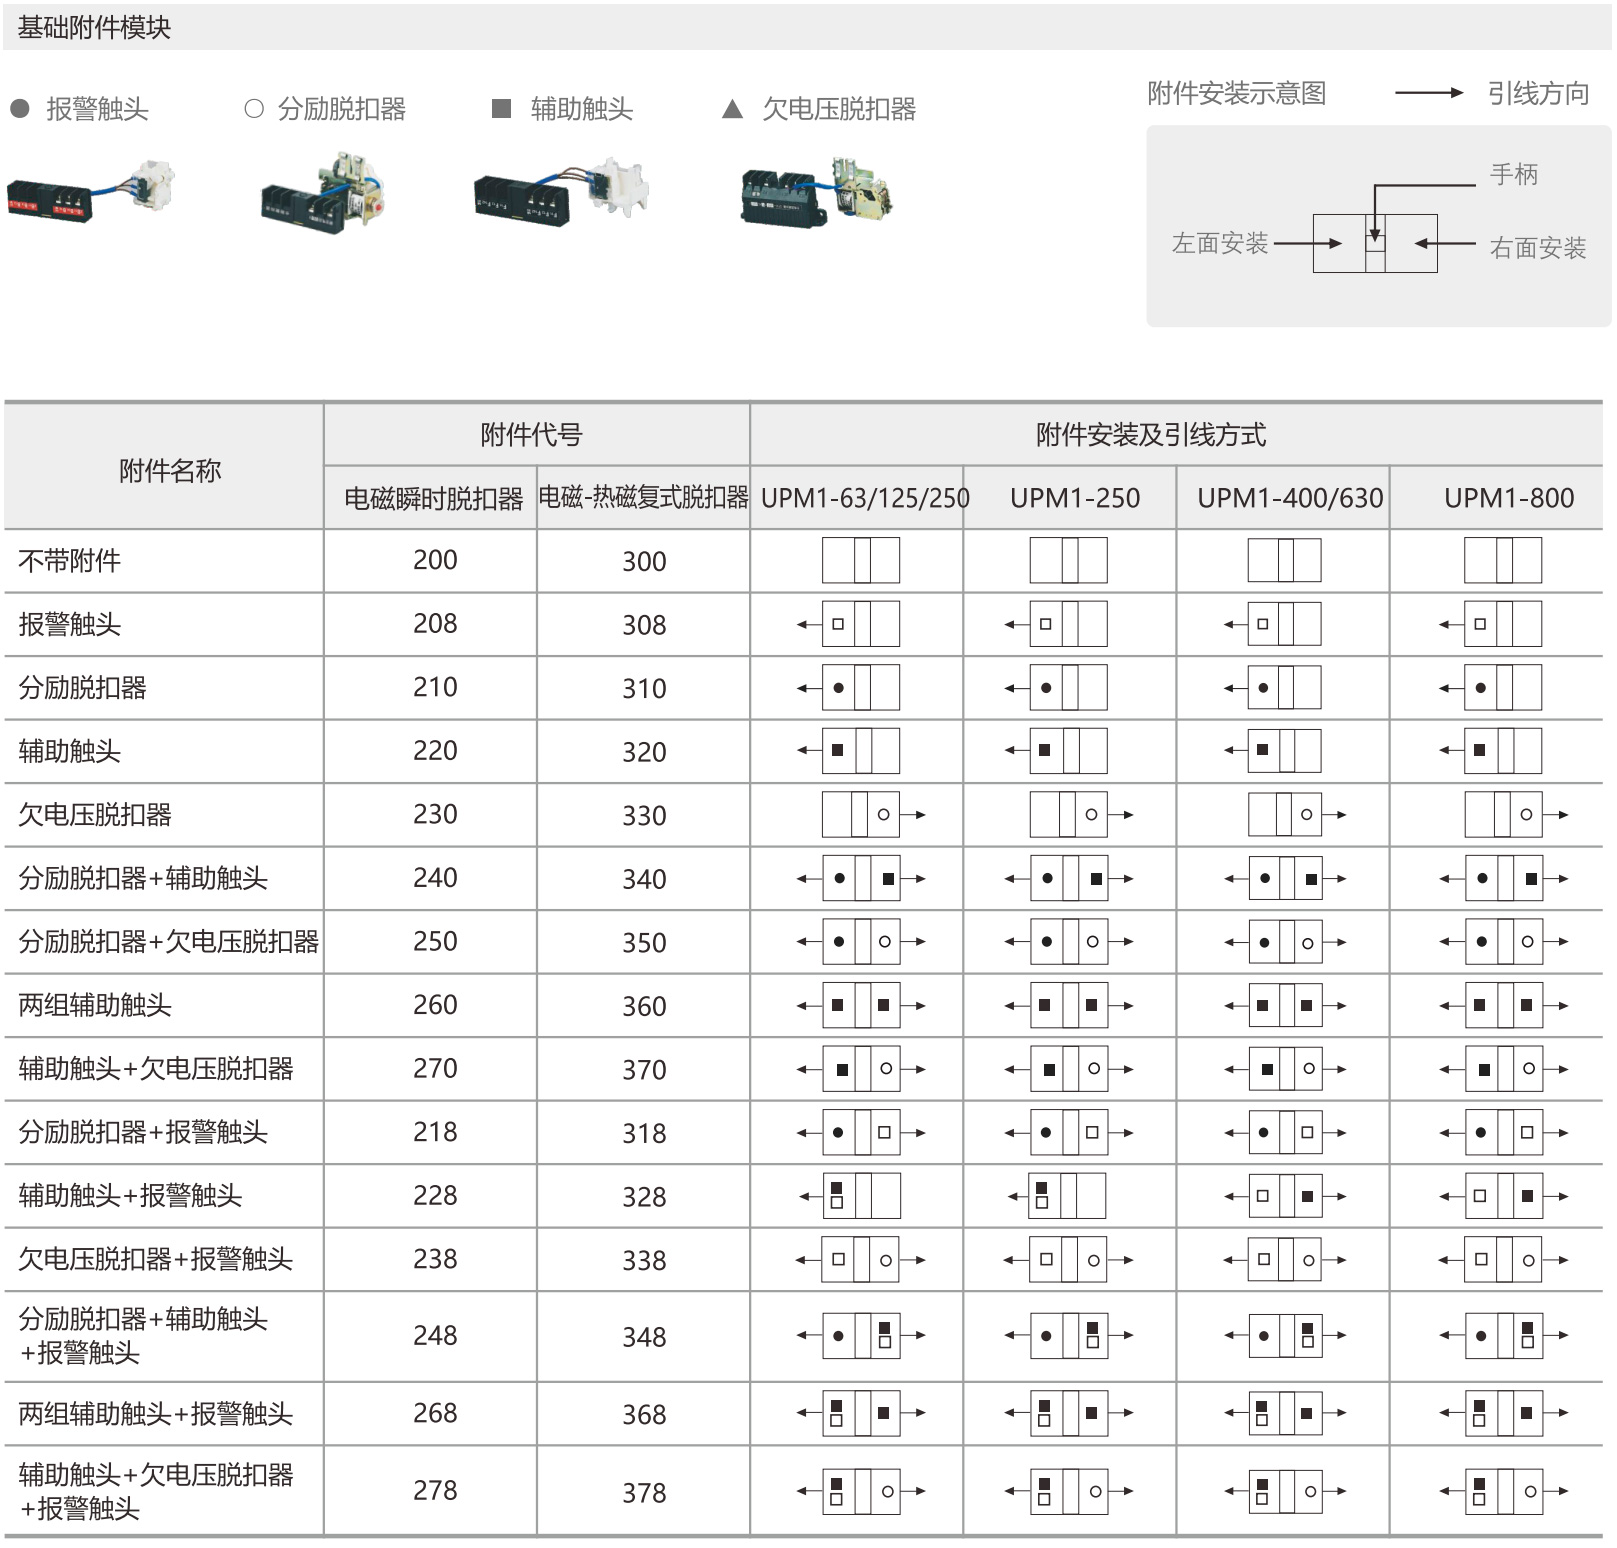Click the 基础附件模块 section title
Screen dimensions: 1617x1548
tap(94, 28)
